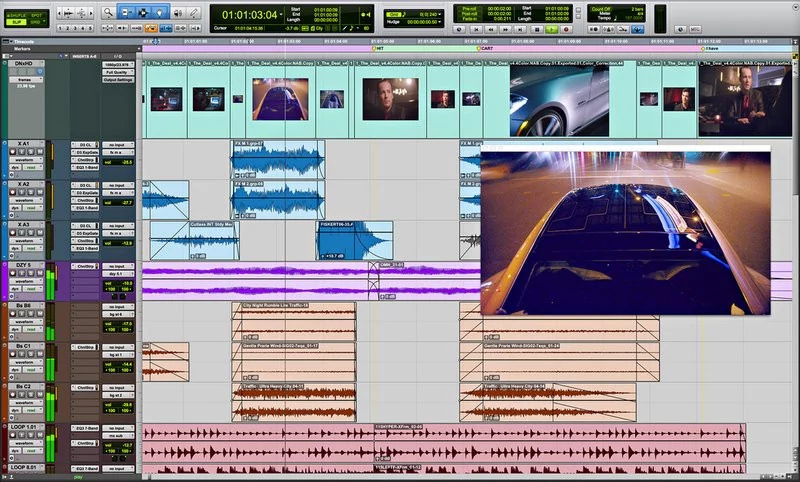Open X A1 'fx m a' output selector

pyautogui.click(x=118, y=152)
